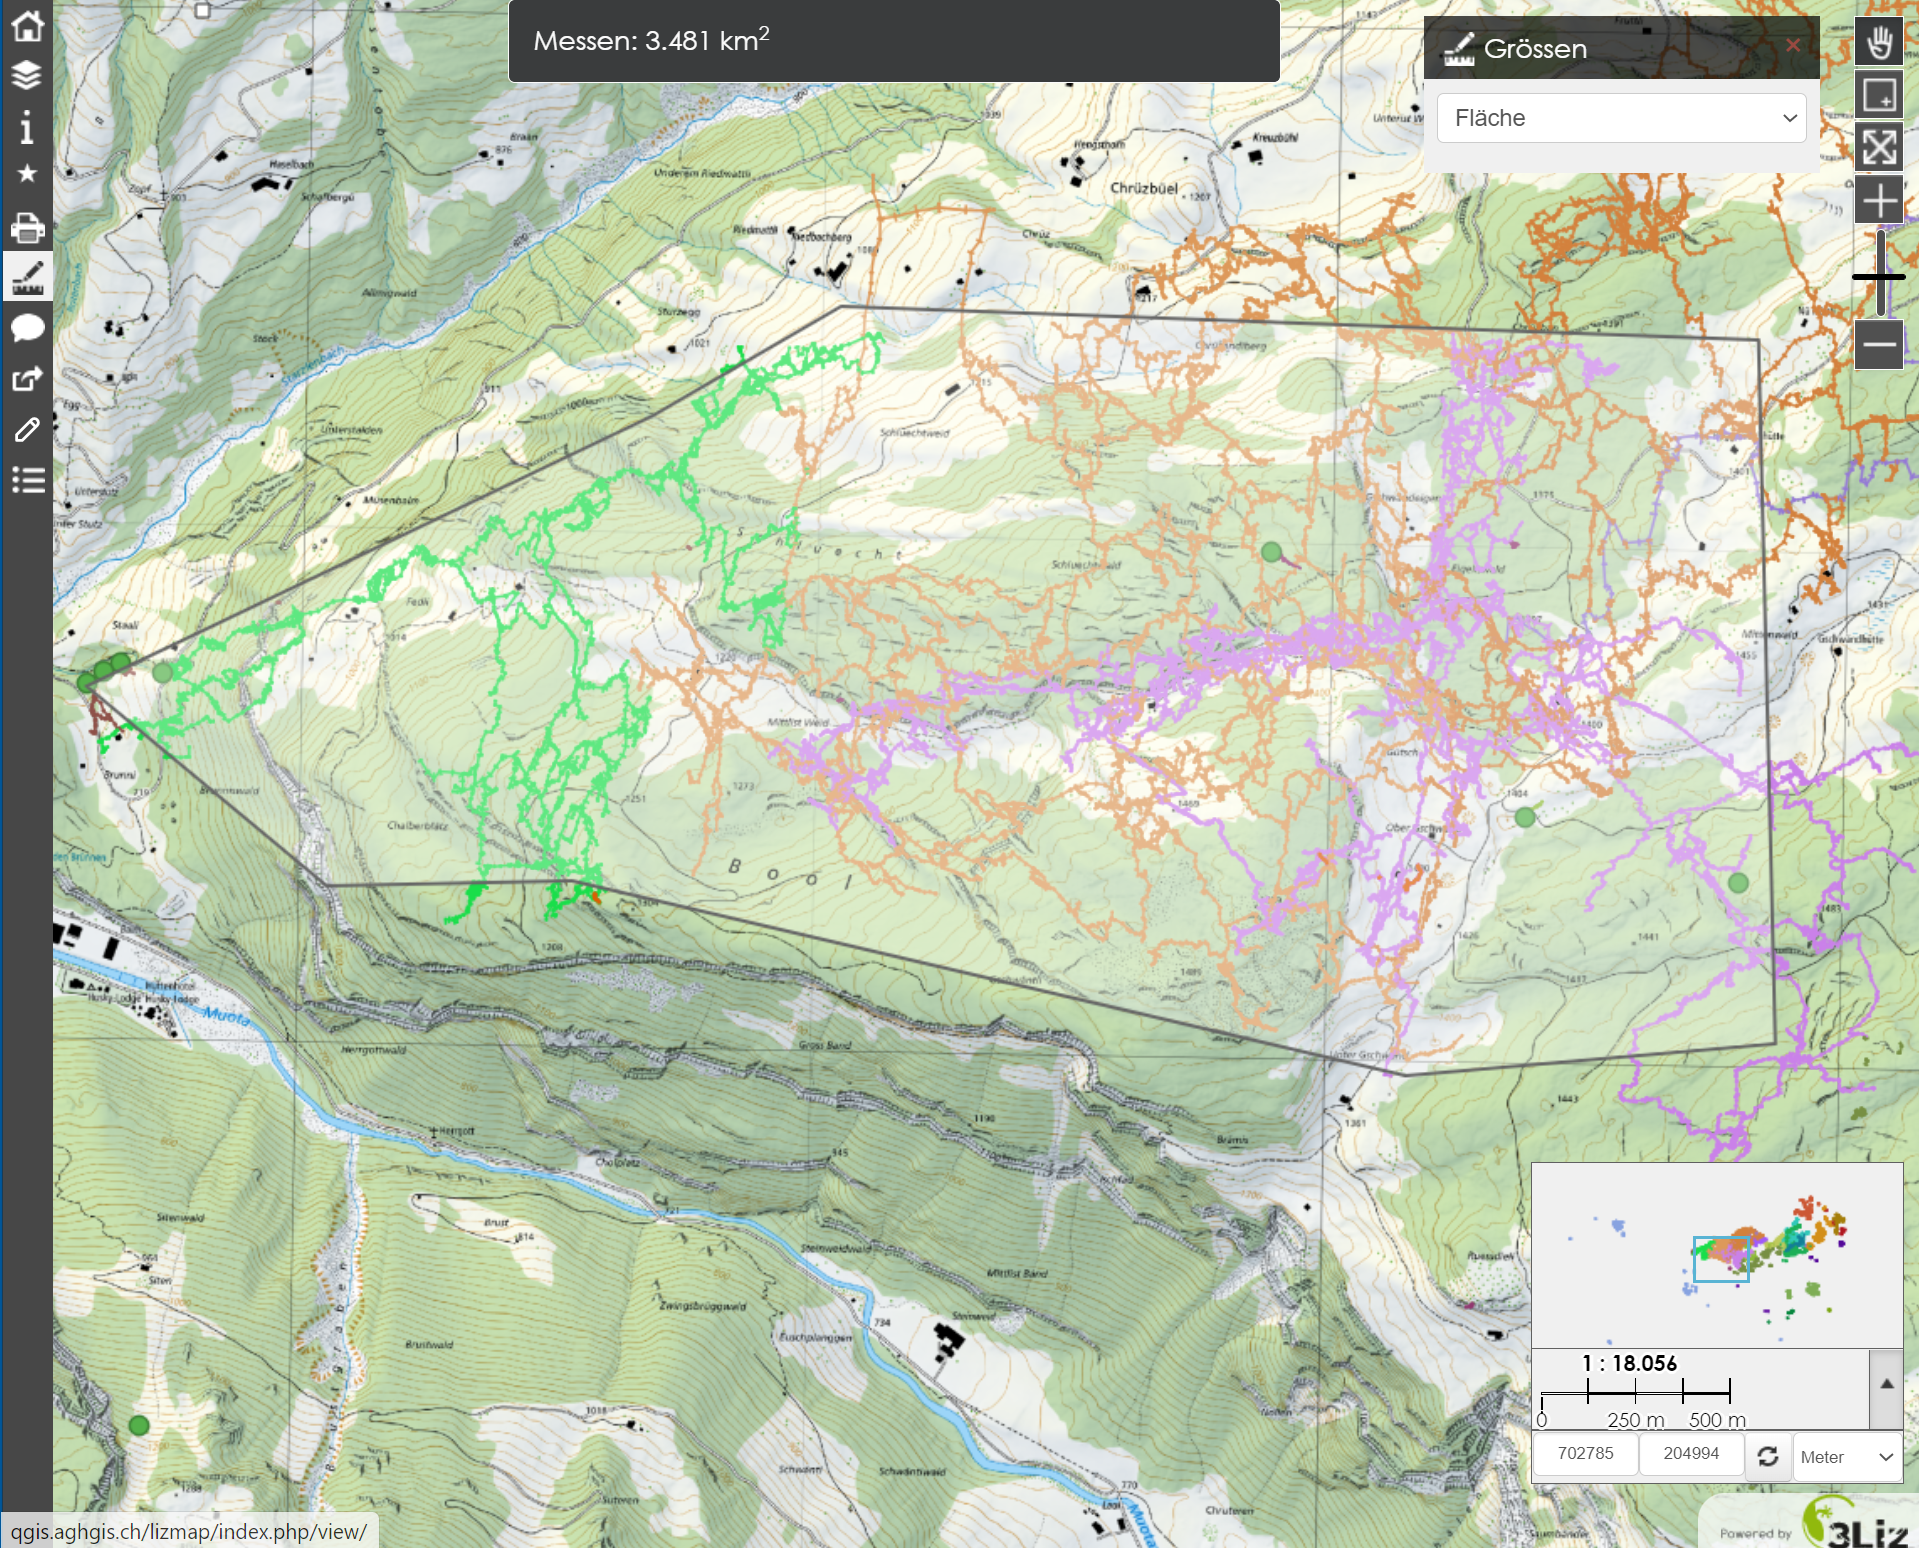Toggle the tooltip speech bubble tool
This screenshot has width=1919, height=1548.
click(x=27, y=328)
